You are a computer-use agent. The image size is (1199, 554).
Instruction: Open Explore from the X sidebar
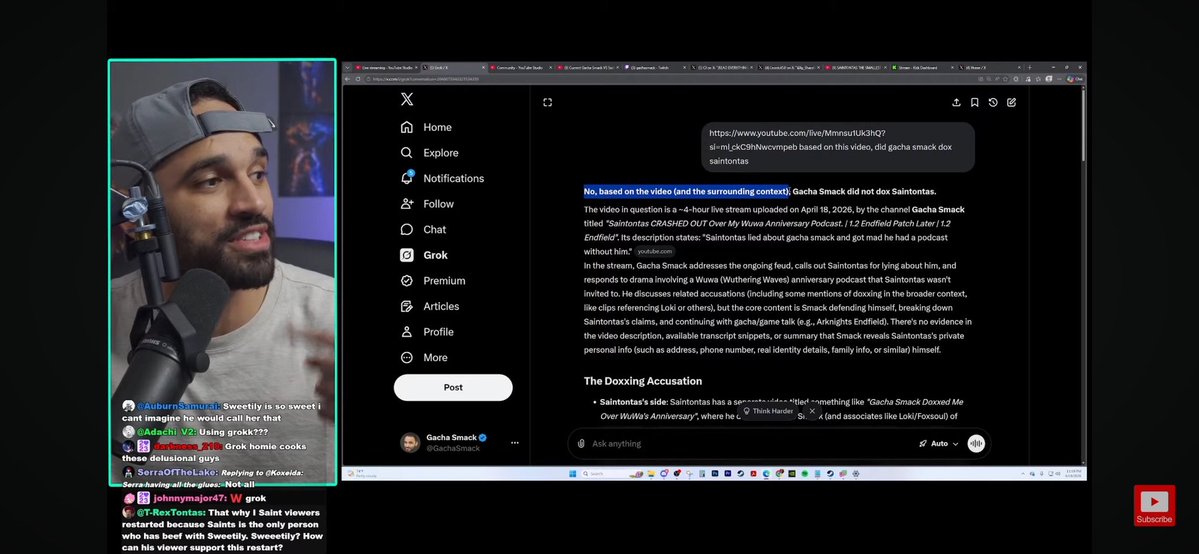point(430,152)
